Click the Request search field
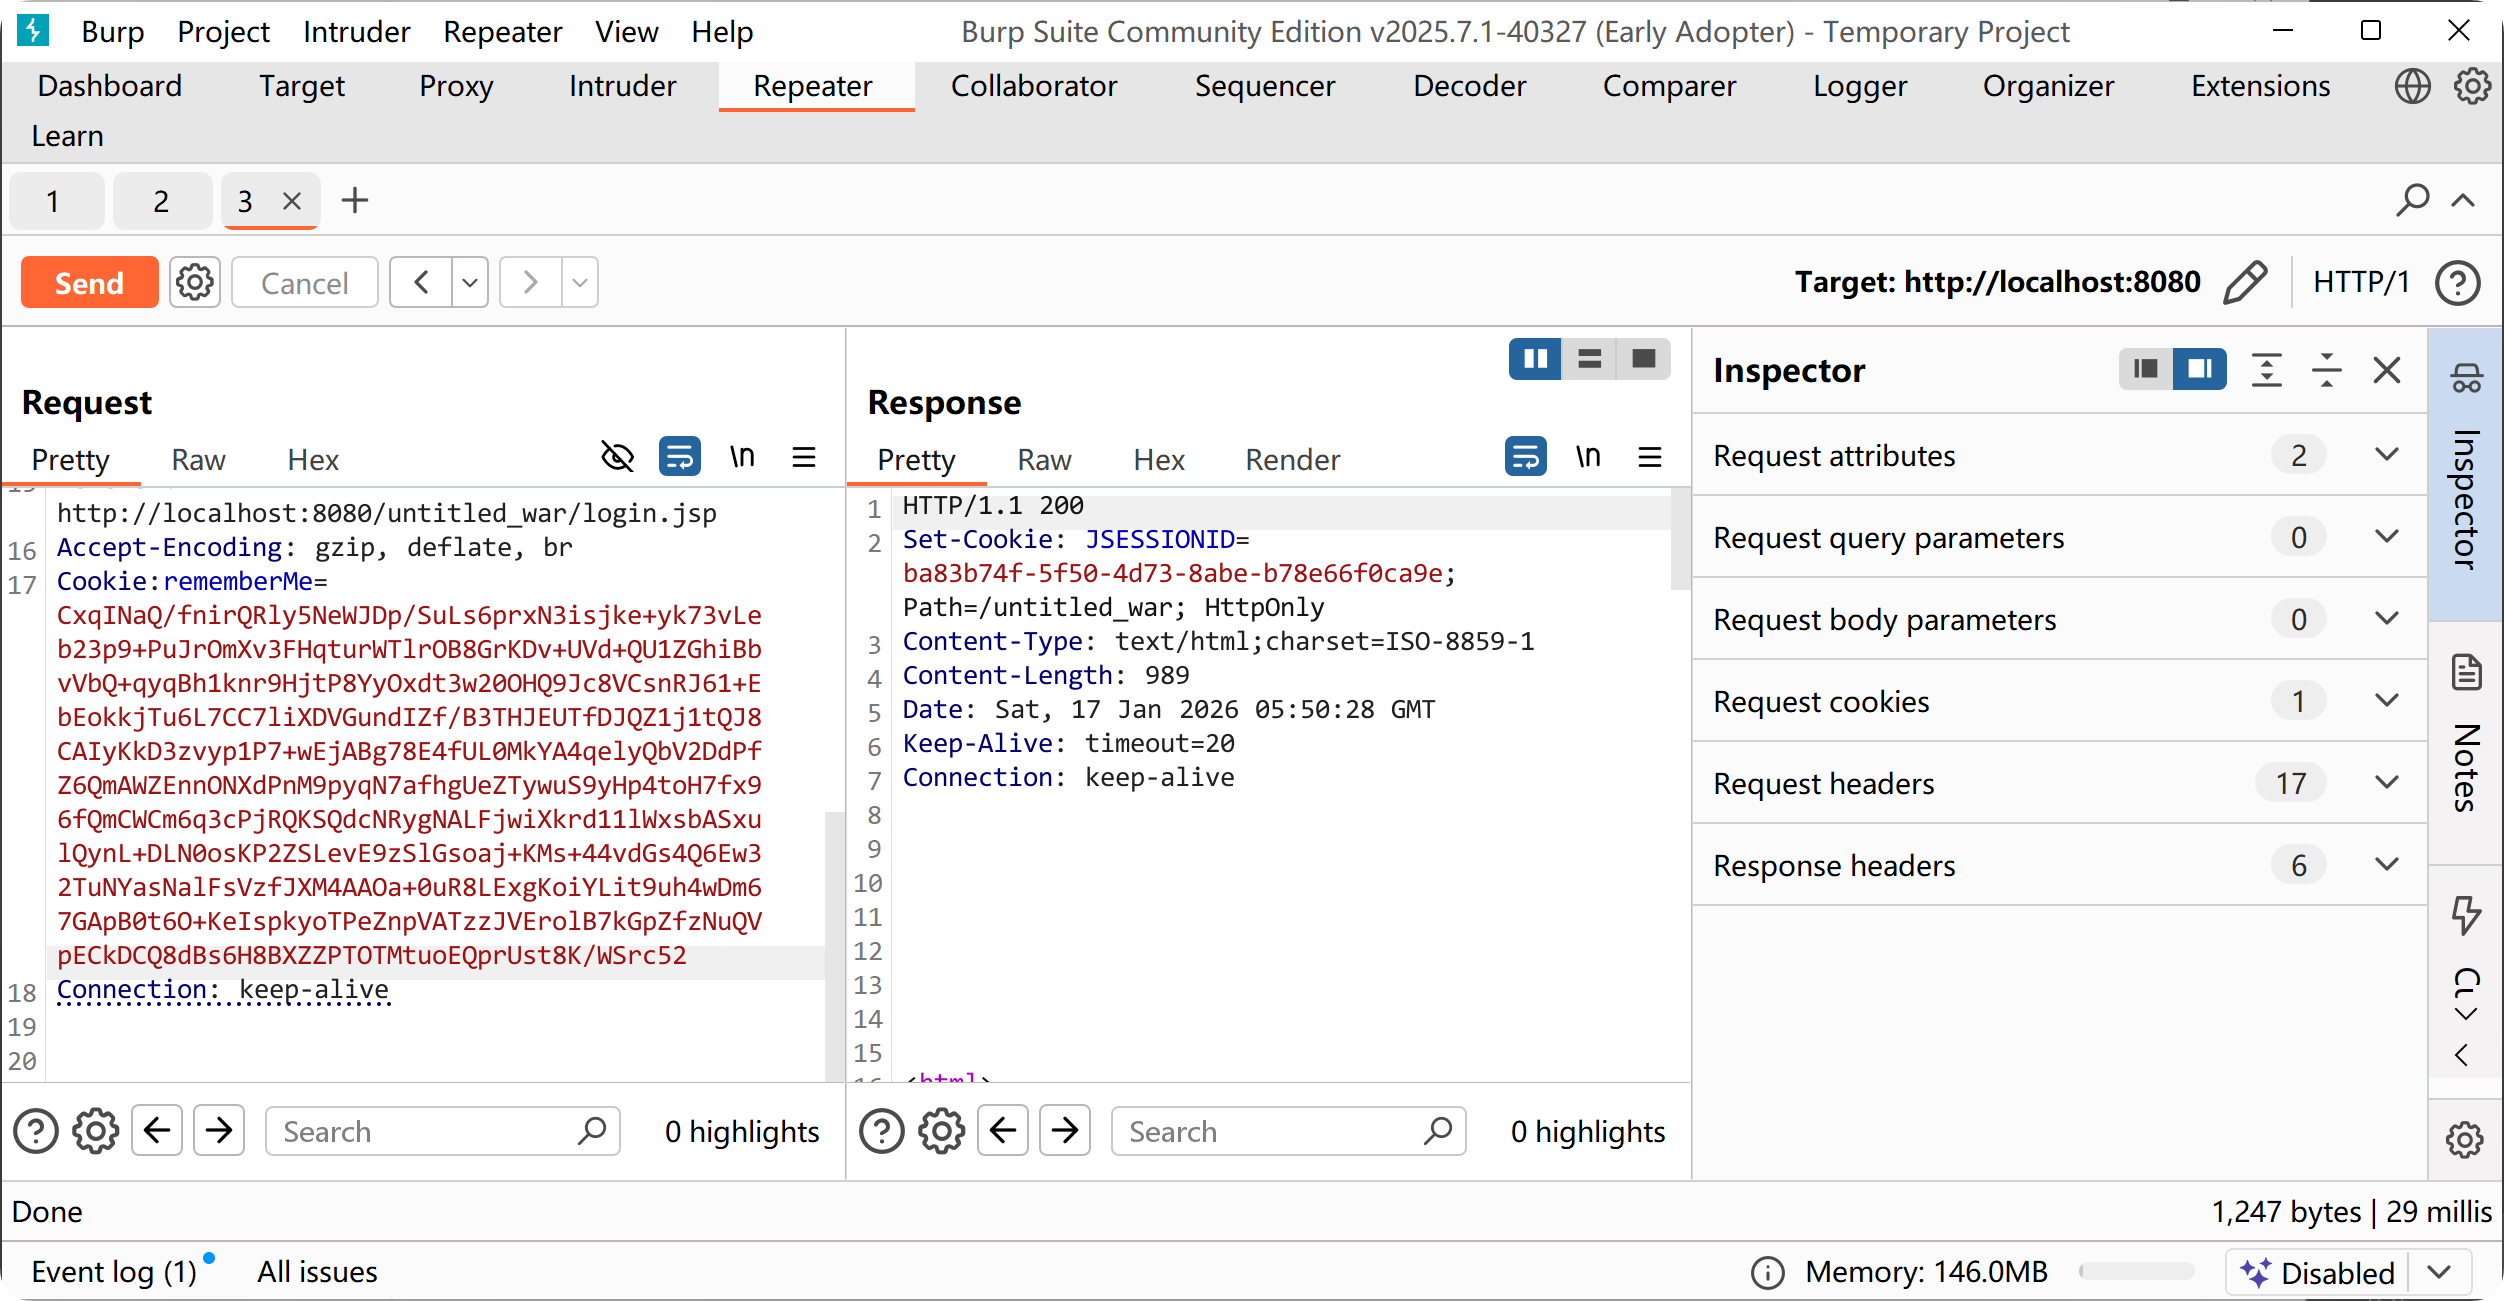 click(443, 1131)
